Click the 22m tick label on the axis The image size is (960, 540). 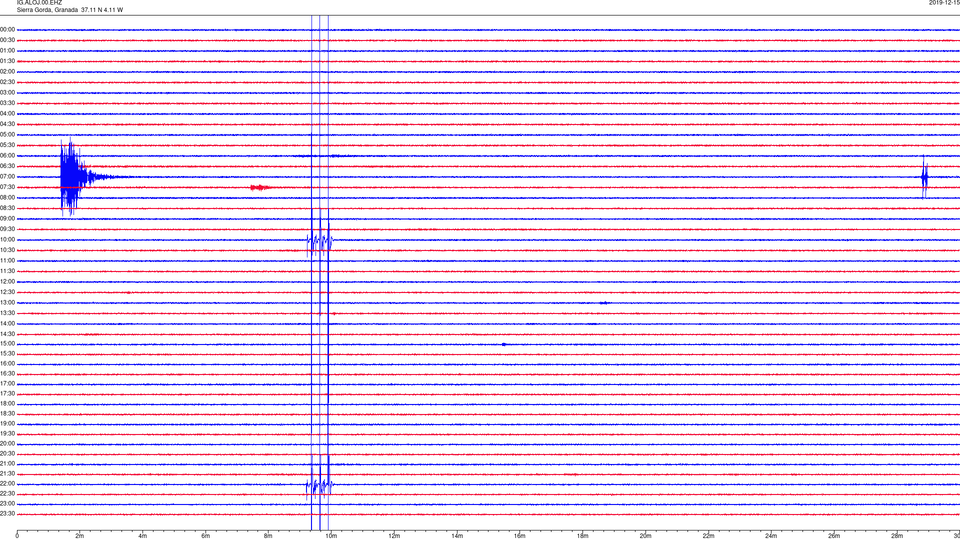coord(708,536)
